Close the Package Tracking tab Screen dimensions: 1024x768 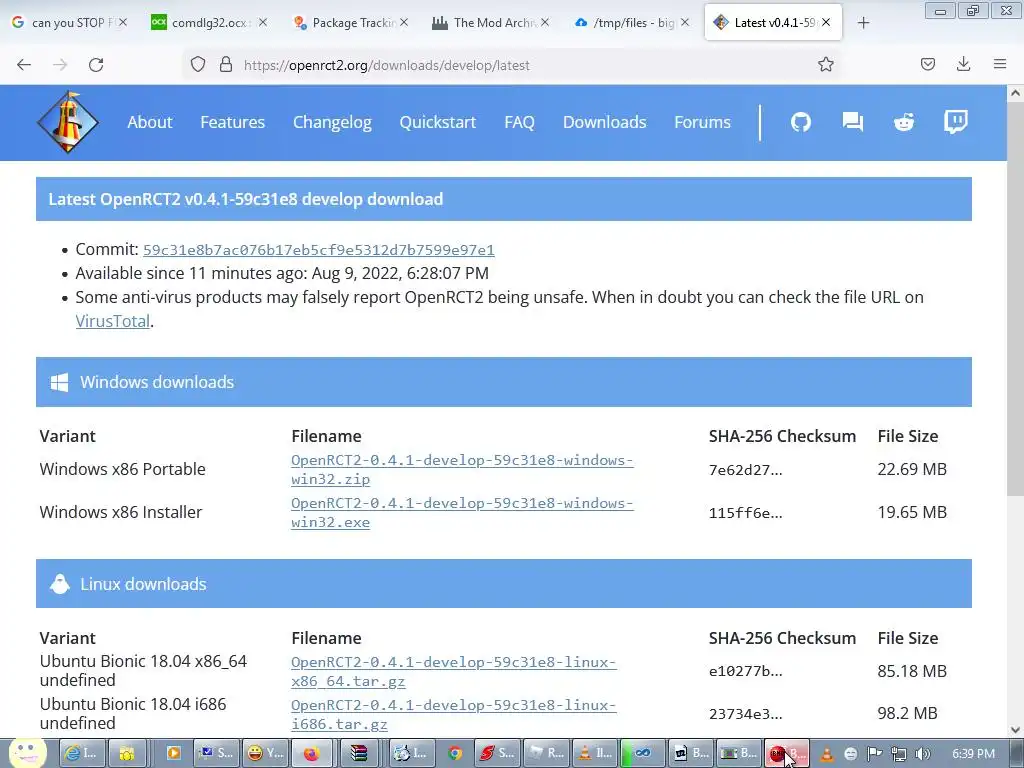pos(404,22)
